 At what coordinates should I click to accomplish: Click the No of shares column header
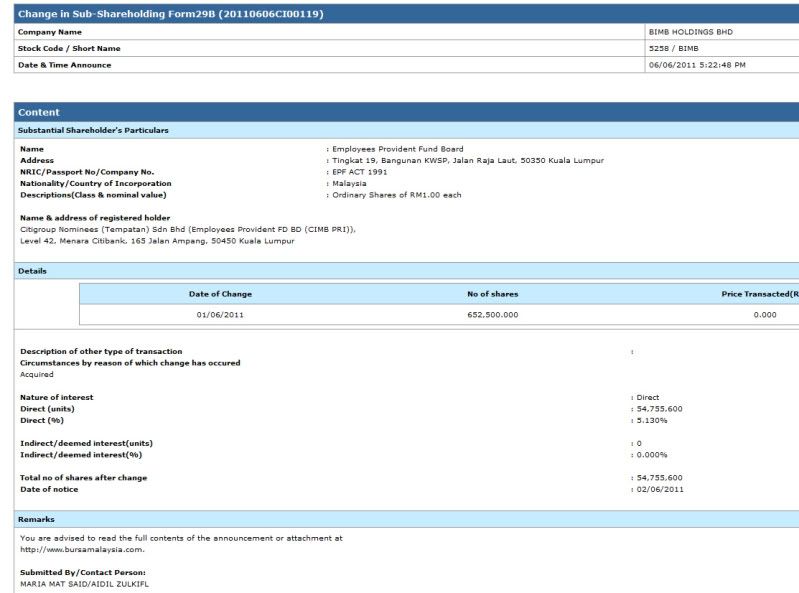click(492, 294)
